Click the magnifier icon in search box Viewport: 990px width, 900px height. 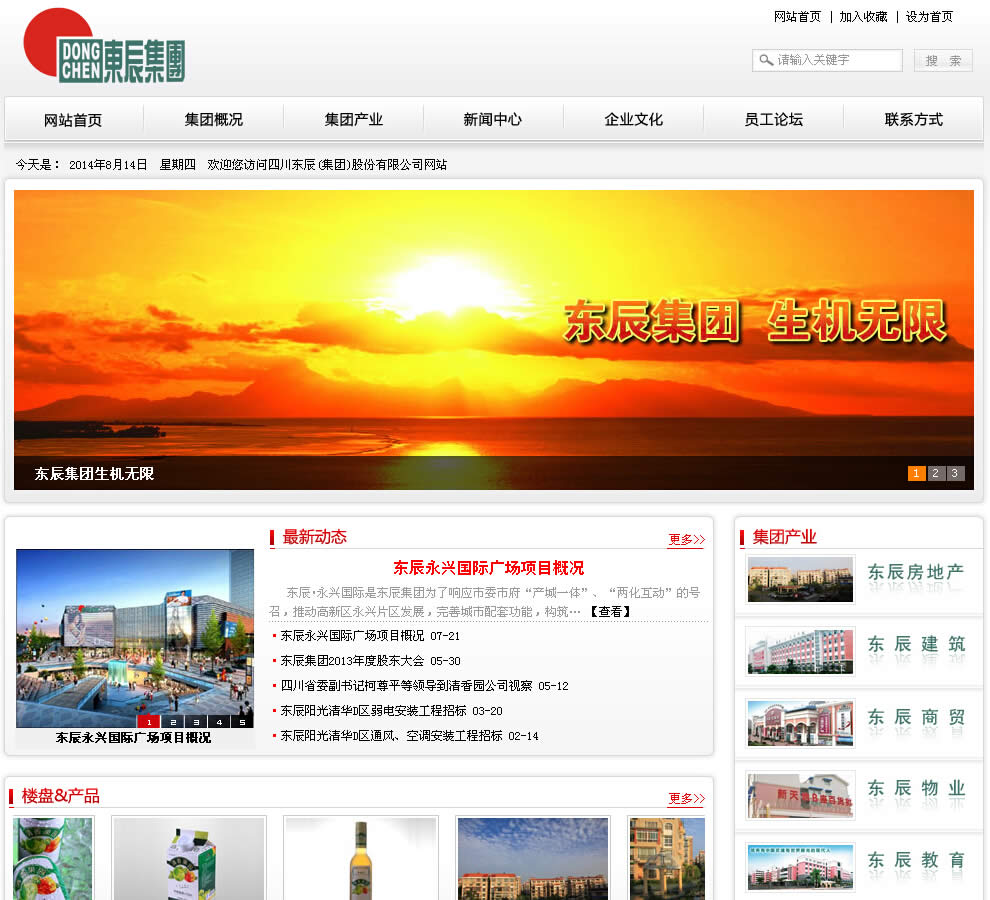[766, 60]
